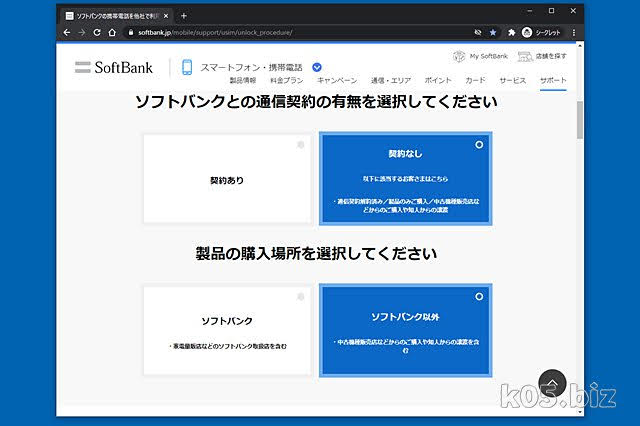640x426 pixels.
Task: Open the My SoftBank link
Action: pos(480,56)
